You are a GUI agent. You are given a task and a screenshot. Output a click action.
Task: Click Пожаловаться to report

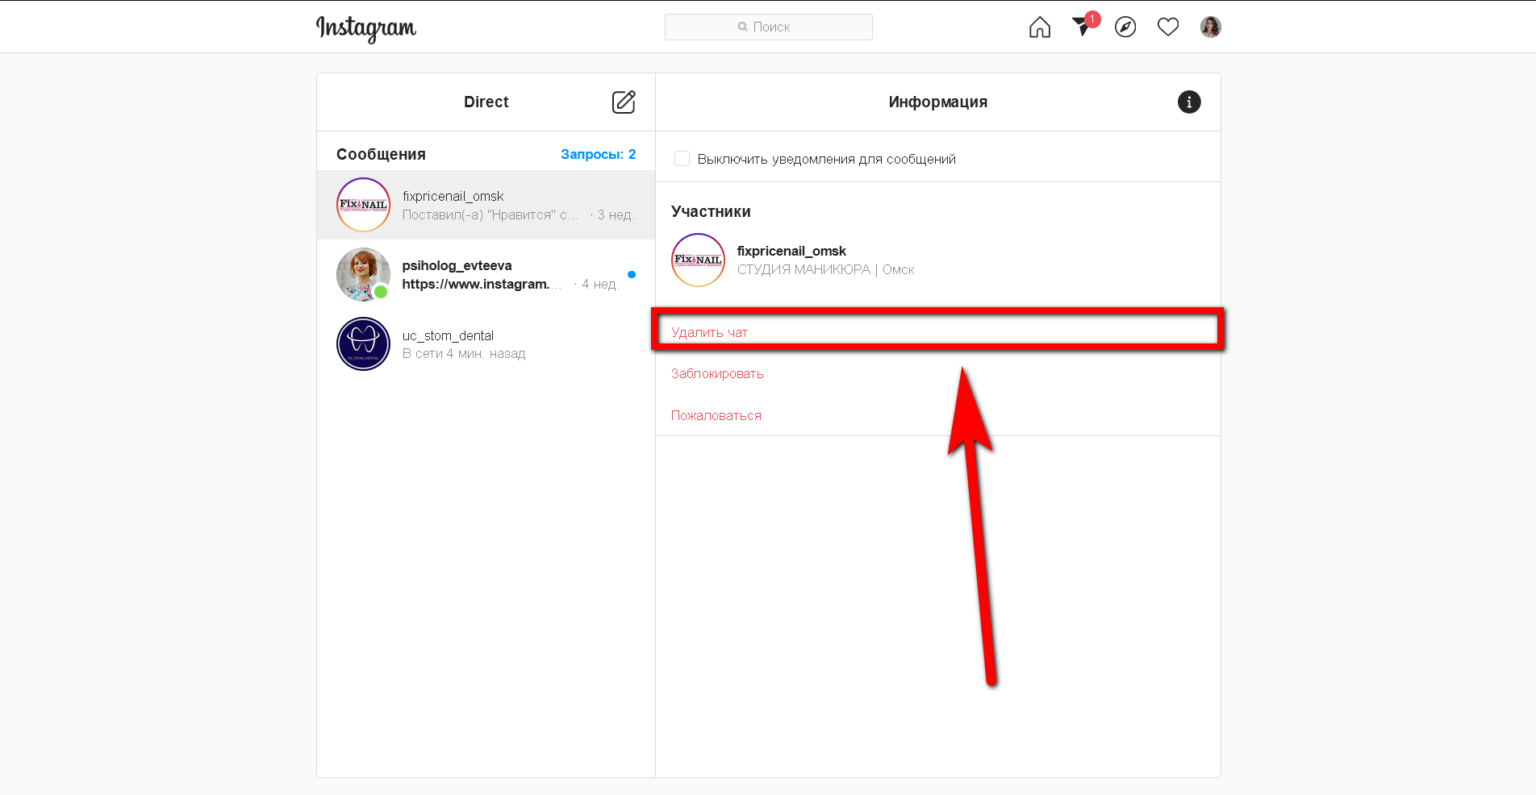716,416
